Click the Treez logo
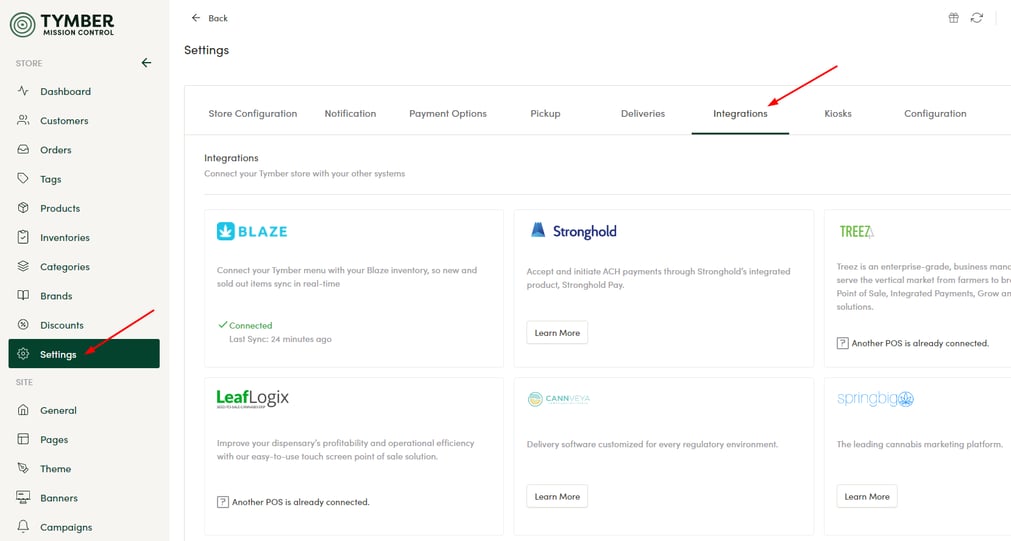Image resolution: width=1011 pixels, height=541 pixels. 856,231
